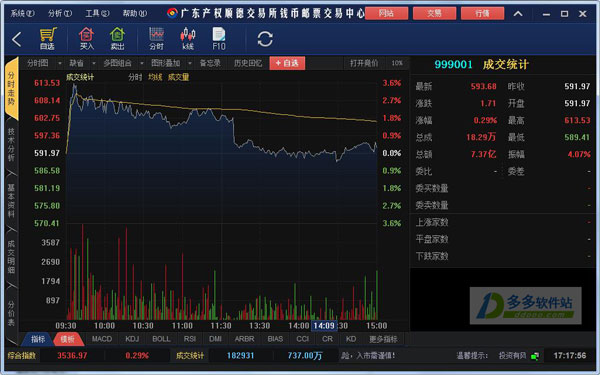Select the DMI indicator
Screen dimensions: 600x375
[x=215, y=339]
